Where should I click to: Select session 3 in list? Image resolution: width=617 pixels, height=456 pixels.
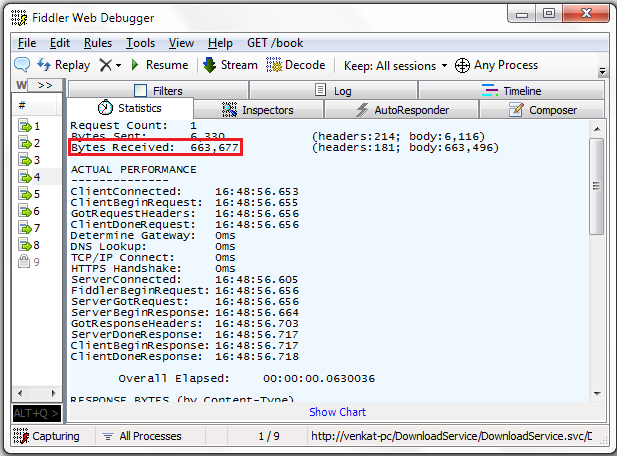point(36,160)
